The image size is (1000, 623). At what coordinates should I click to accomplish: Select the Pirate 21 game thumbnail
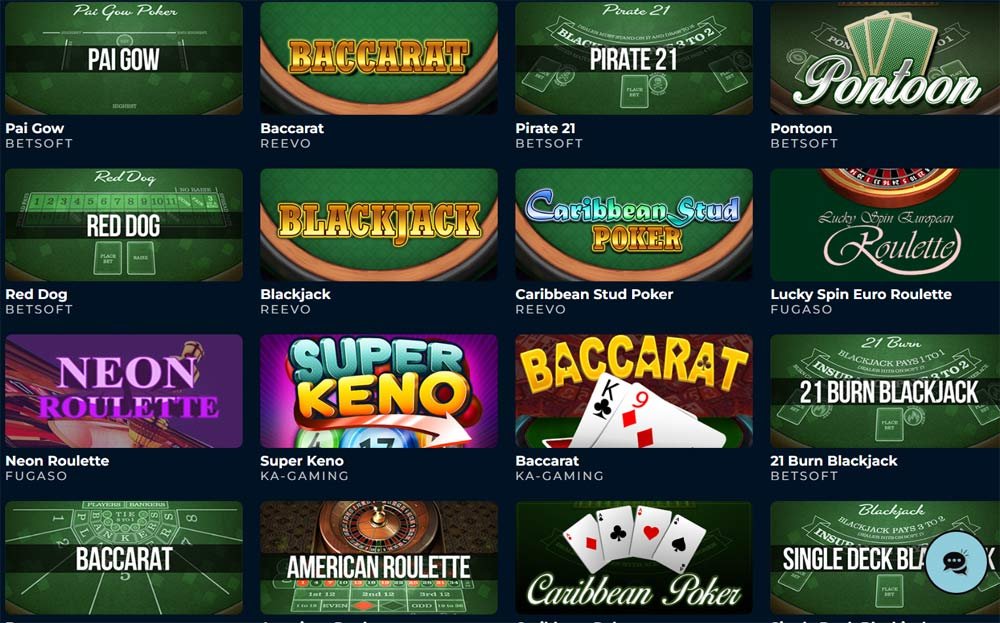[x=634, y=58]
